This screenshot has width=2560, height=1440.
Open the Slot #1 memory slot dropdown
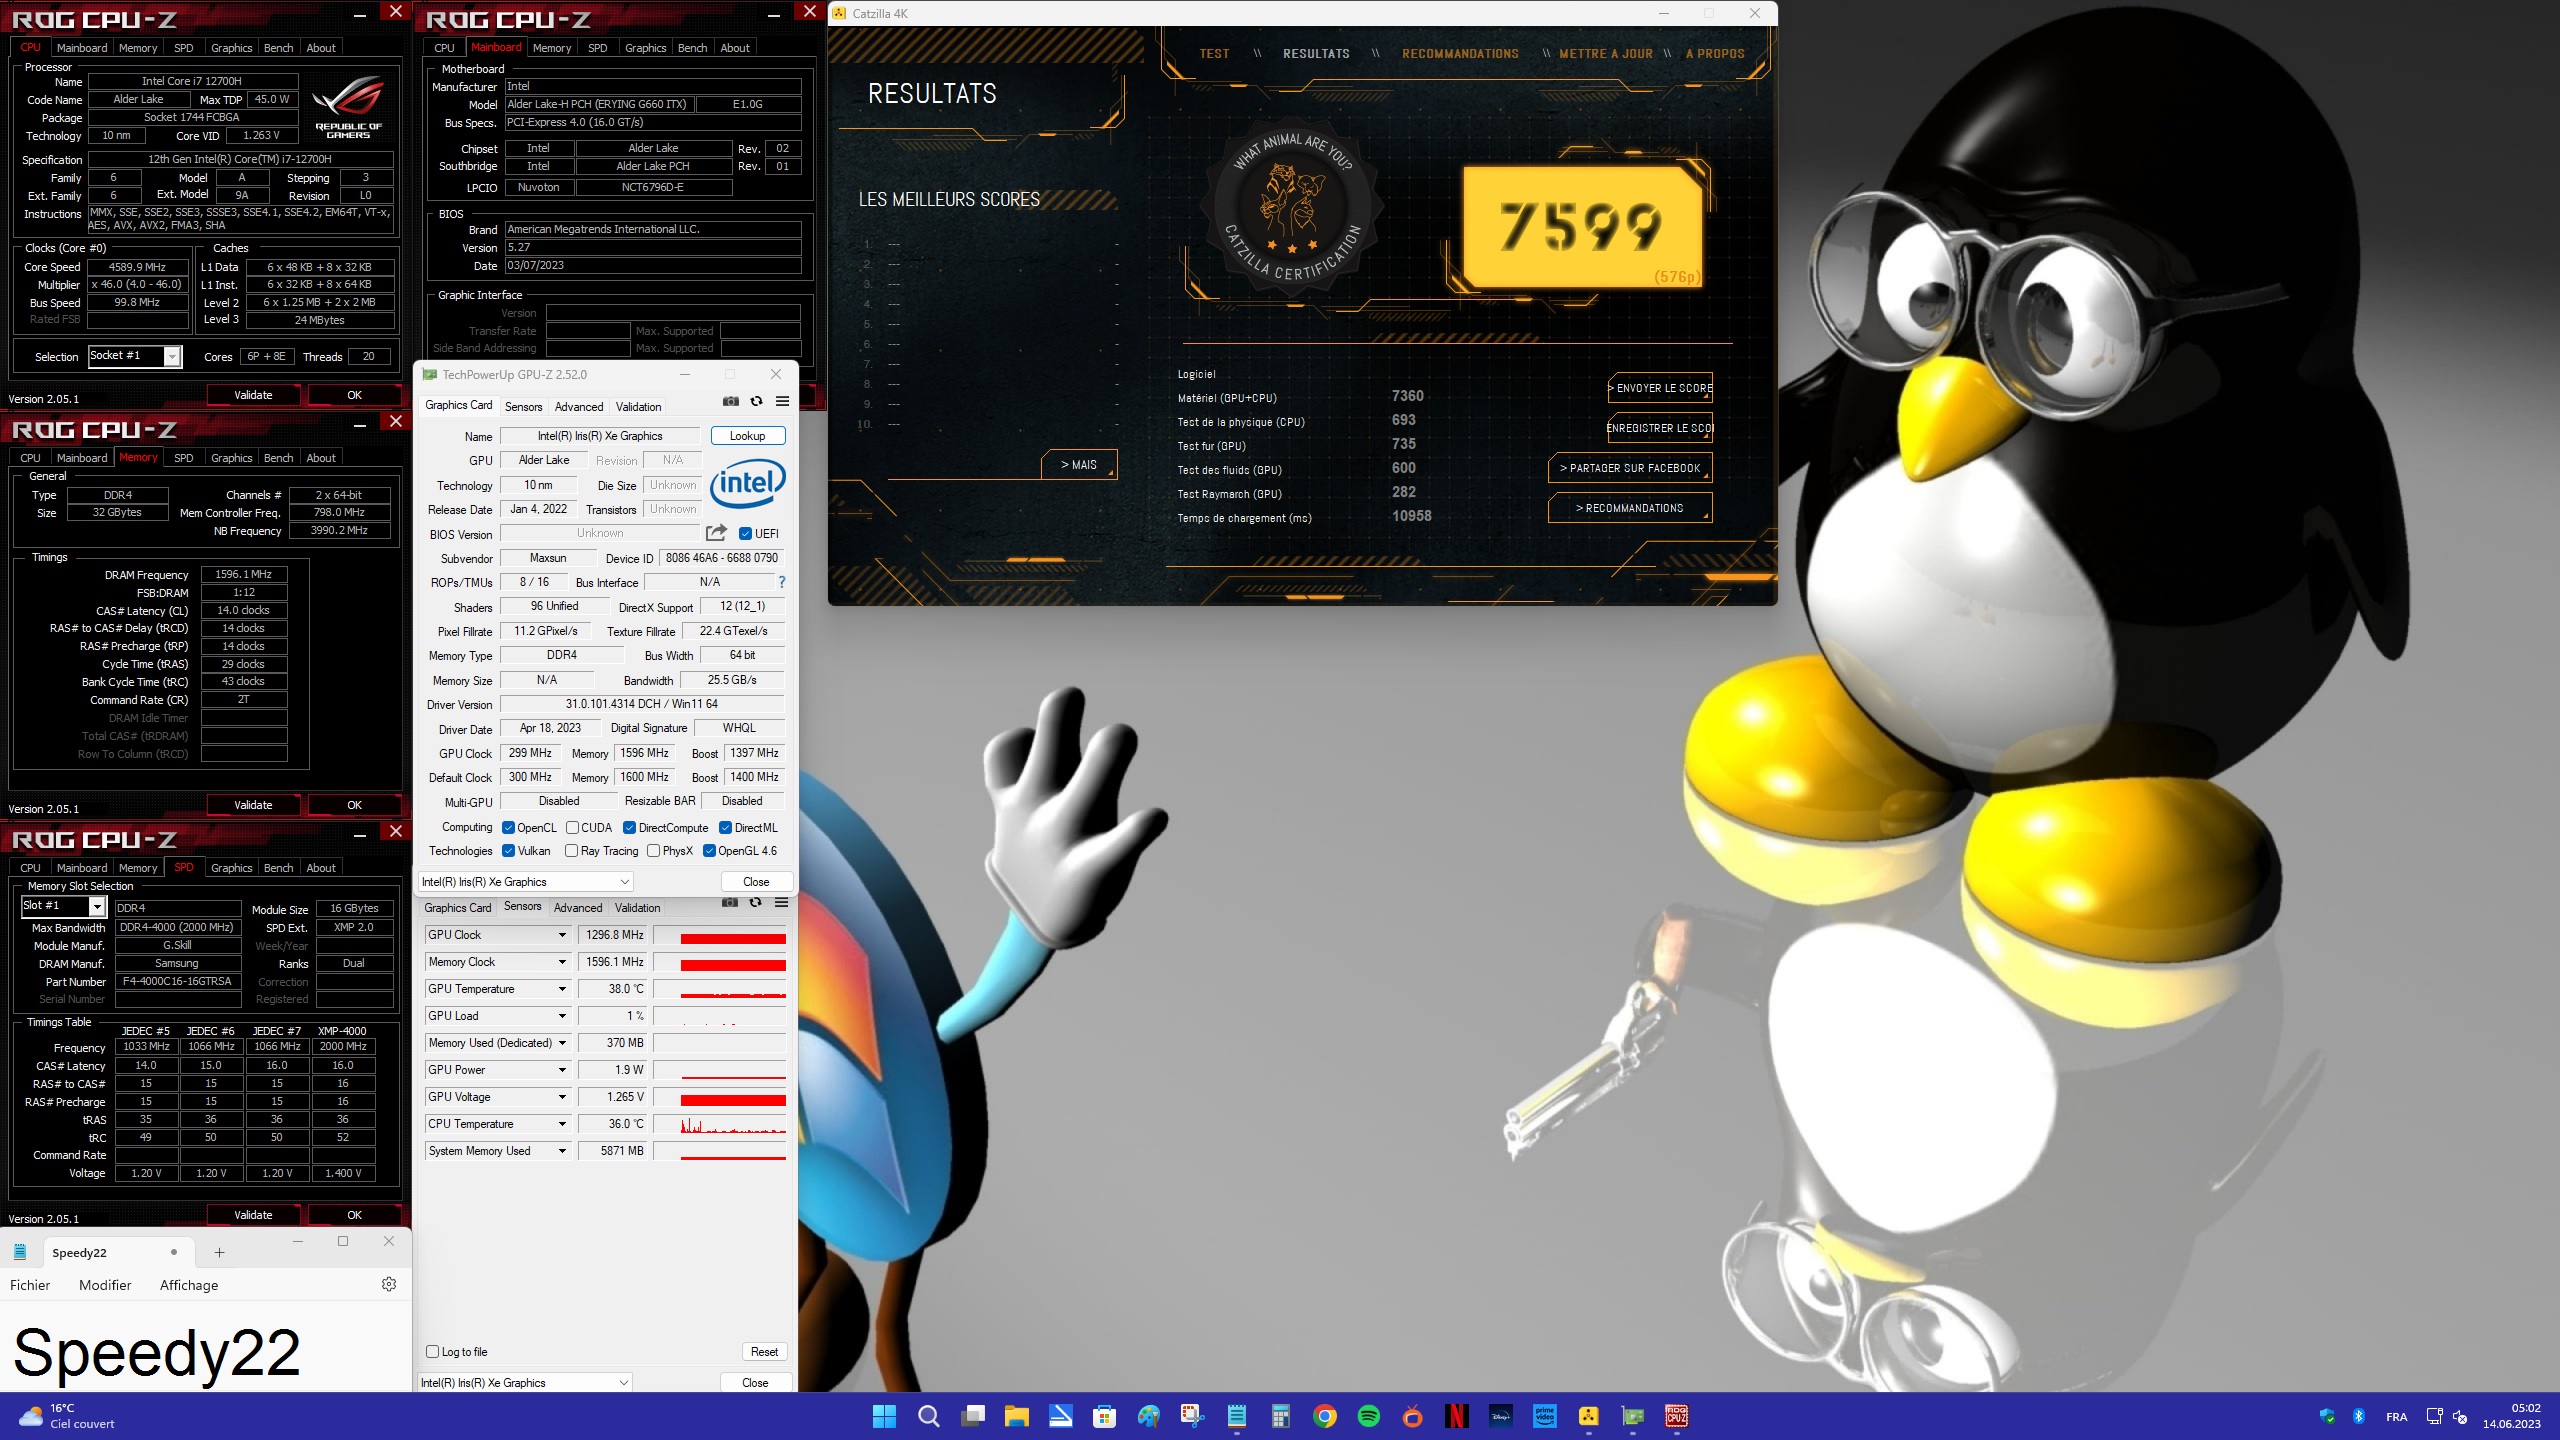coord(64,906)
